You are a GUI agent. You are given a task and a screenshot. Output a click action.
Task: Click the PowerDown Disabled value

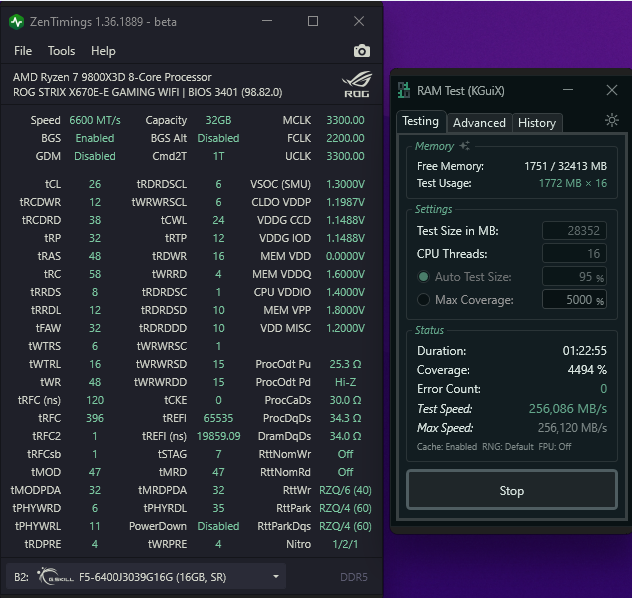218,526
